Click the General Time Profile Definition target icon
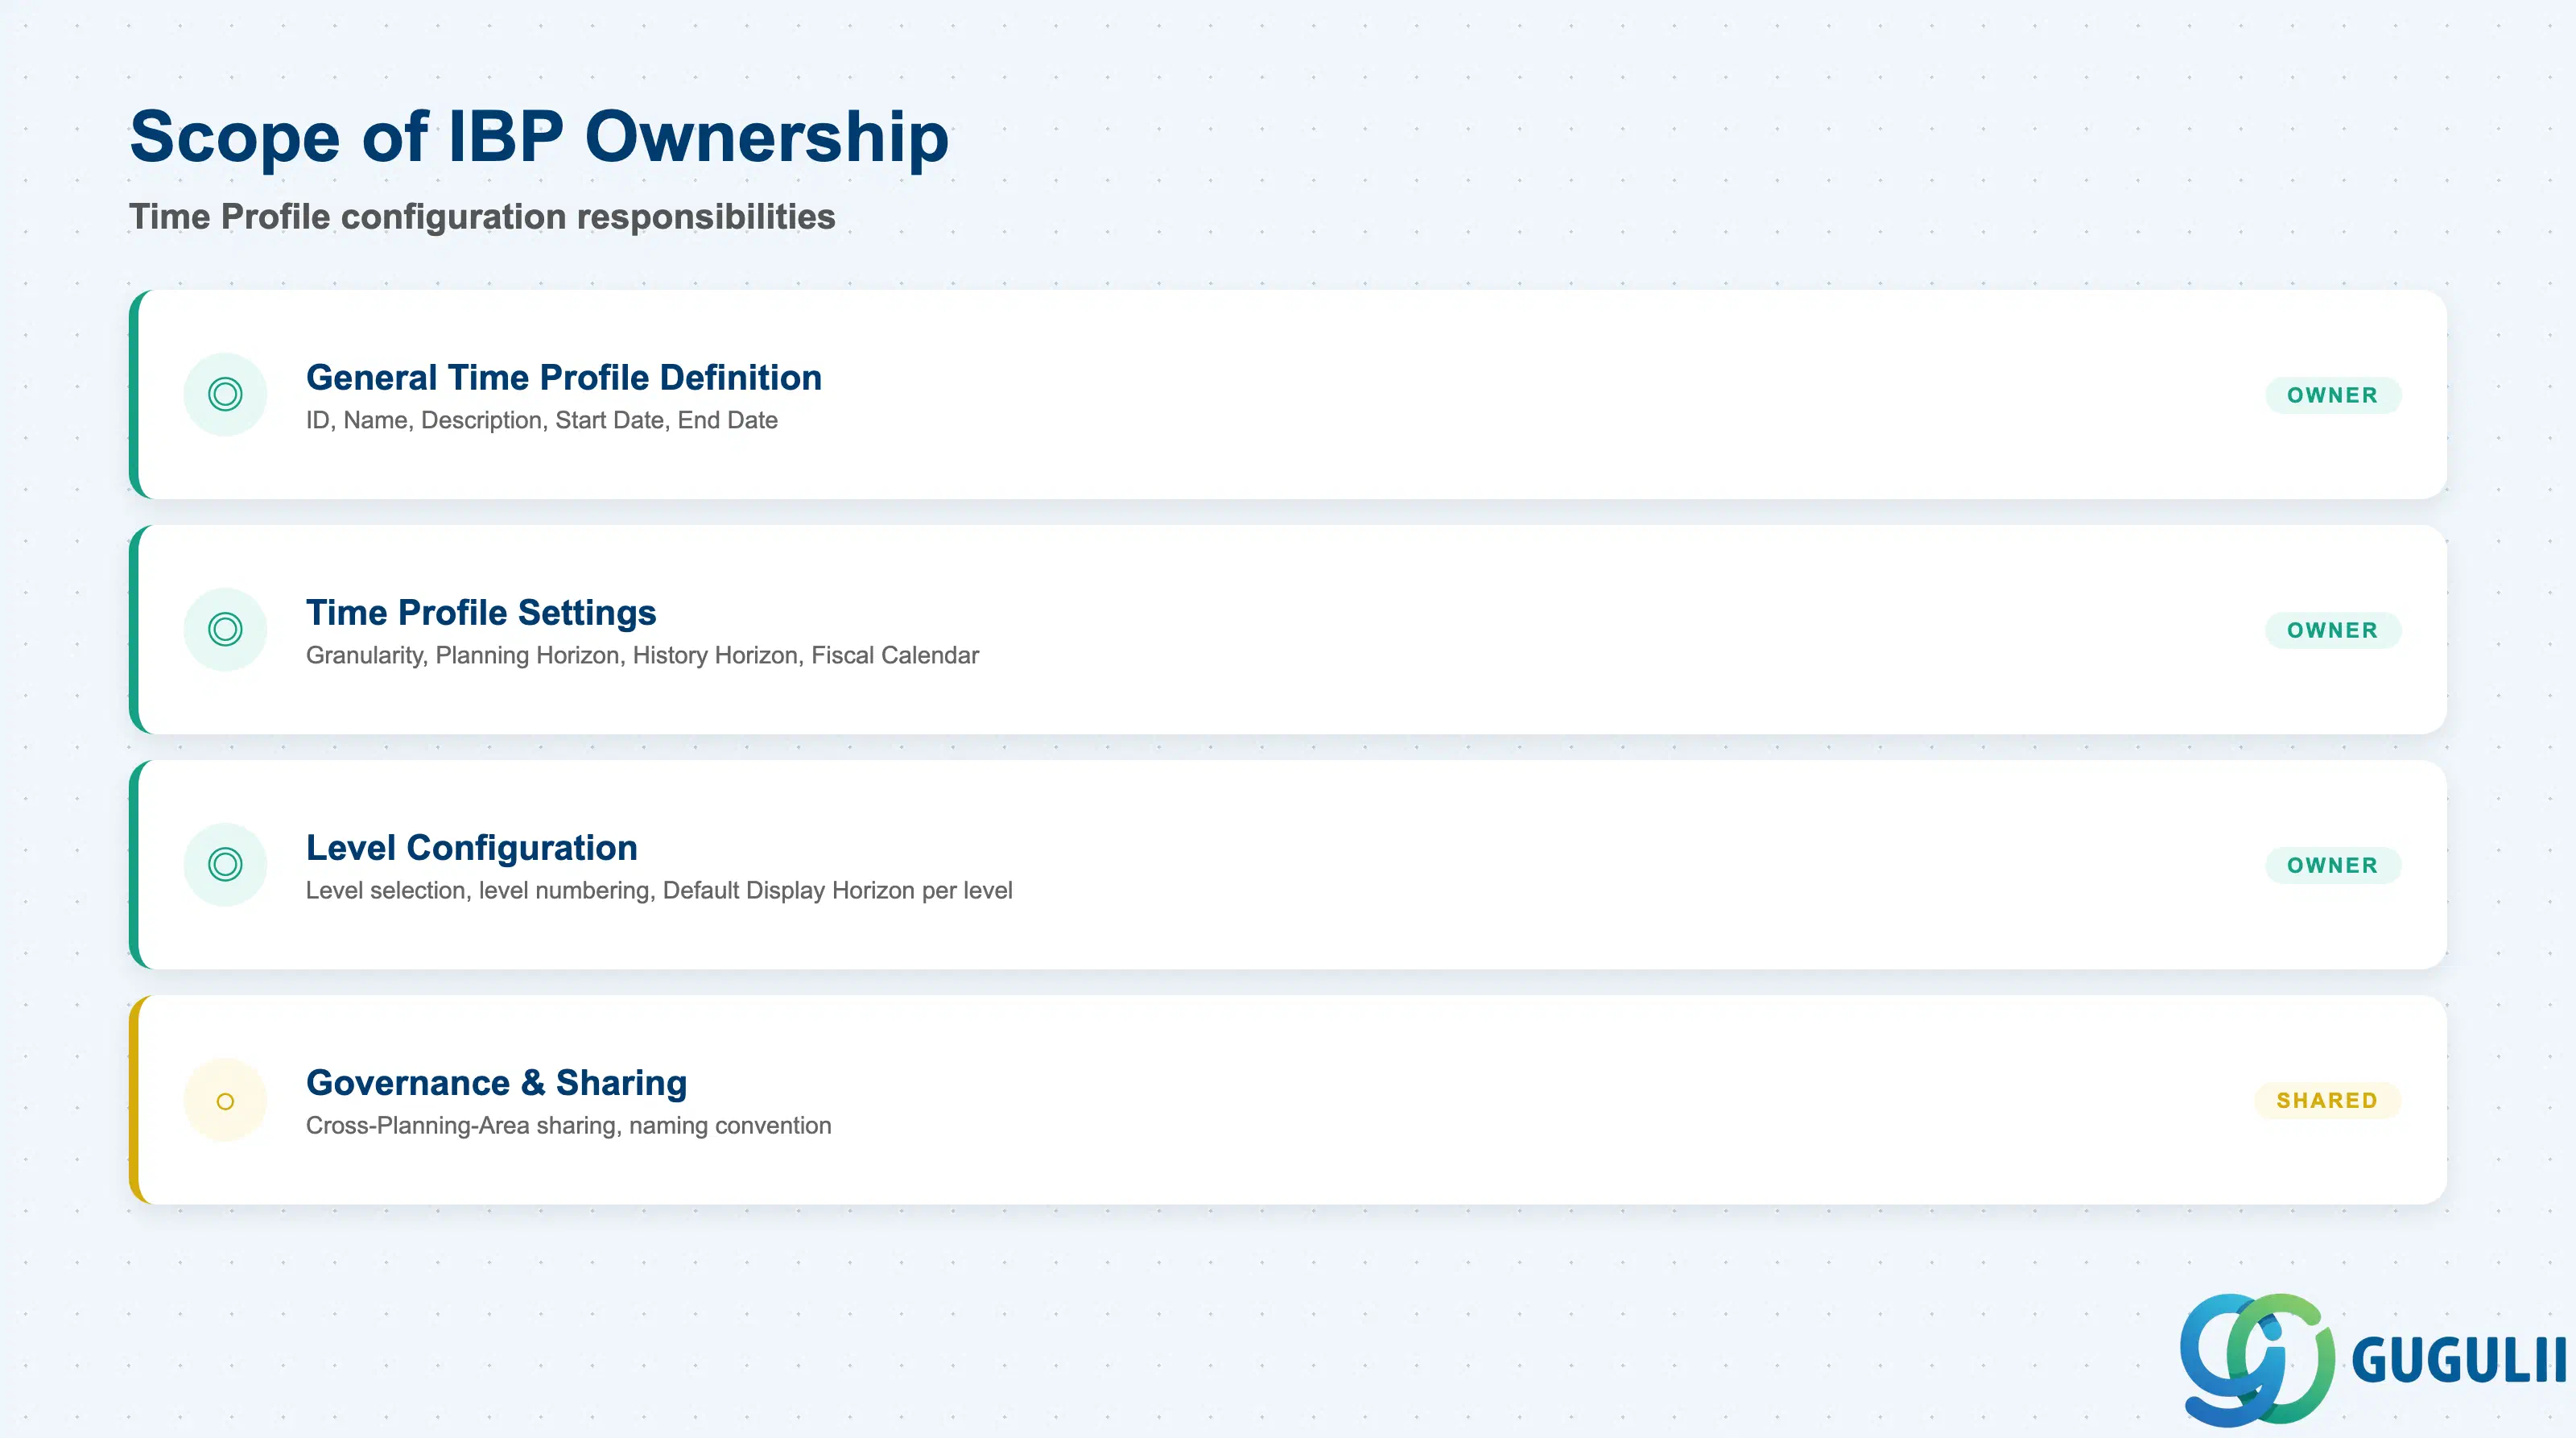Viewport: 2576px width, 1438px height. 225,394
